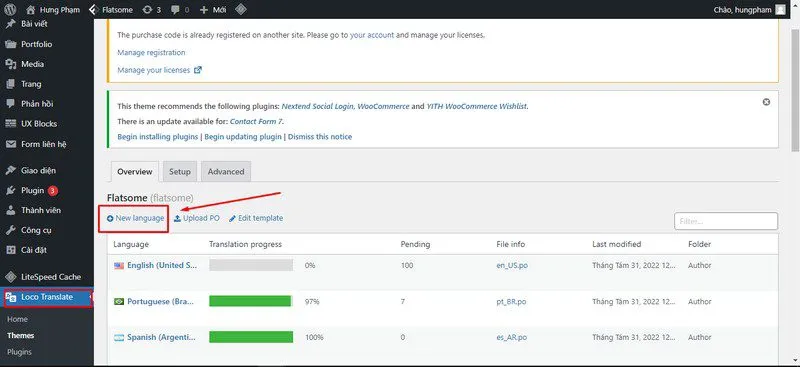This screenshot has width=800, height=367.
Task: Click the Manage your licenses link
Action: [x=154, y=70]
